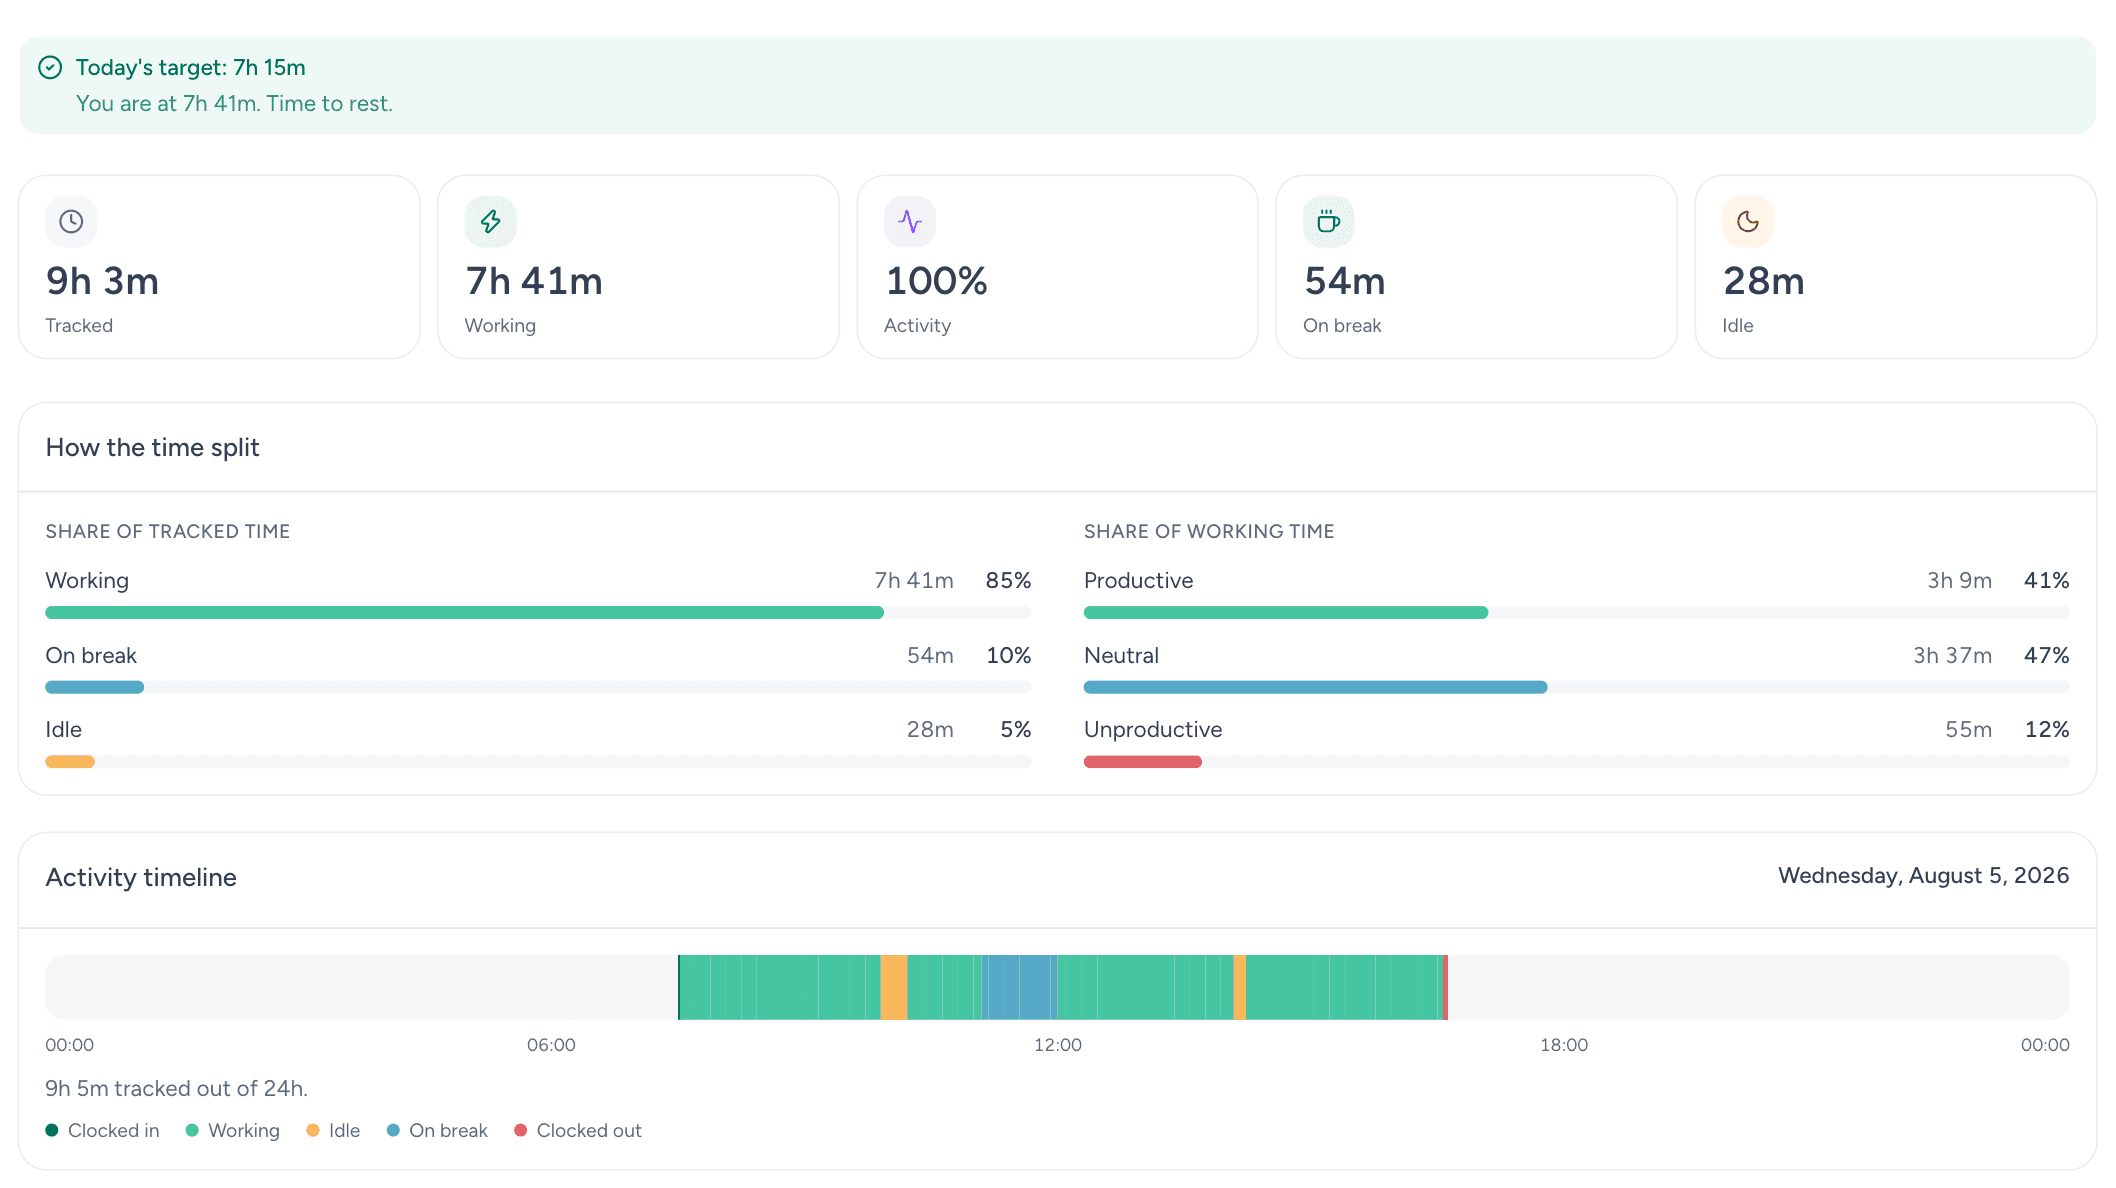Click the pulse icon in the Activity card

[x=910, y=221]
